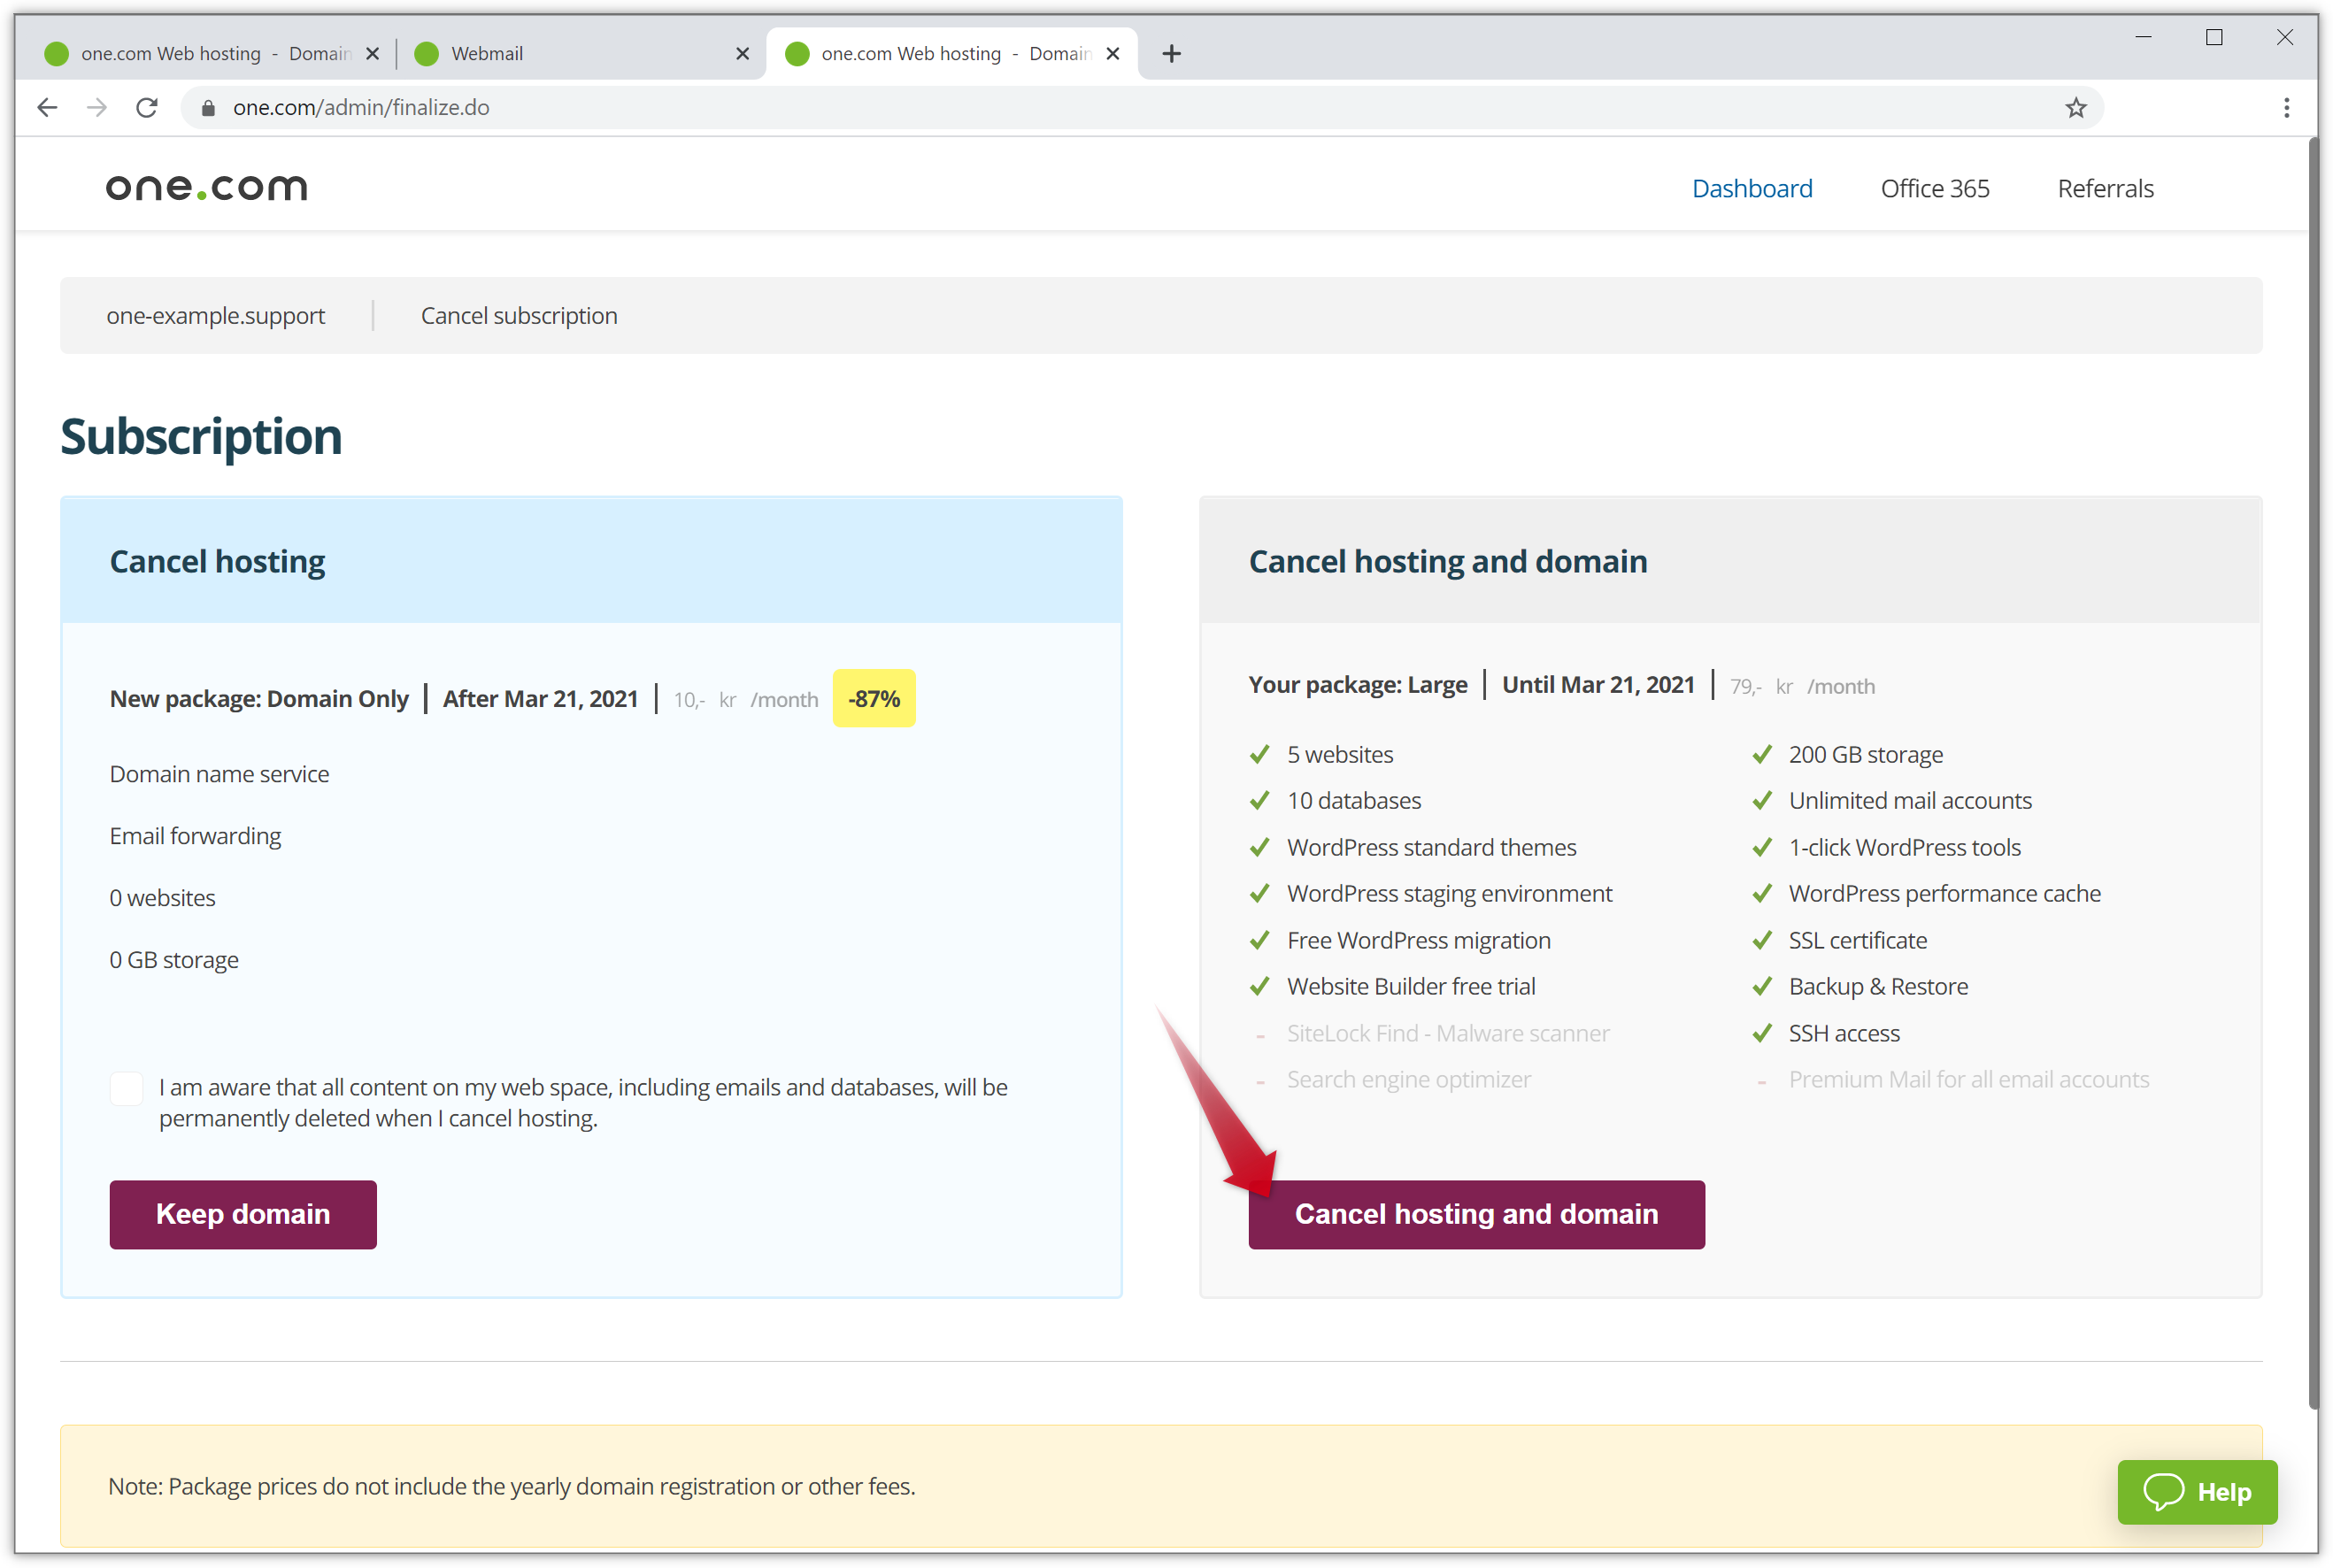2333x1568 pixels.
Task: Click the Help chat widget button
Action: coord(2195,1493)
